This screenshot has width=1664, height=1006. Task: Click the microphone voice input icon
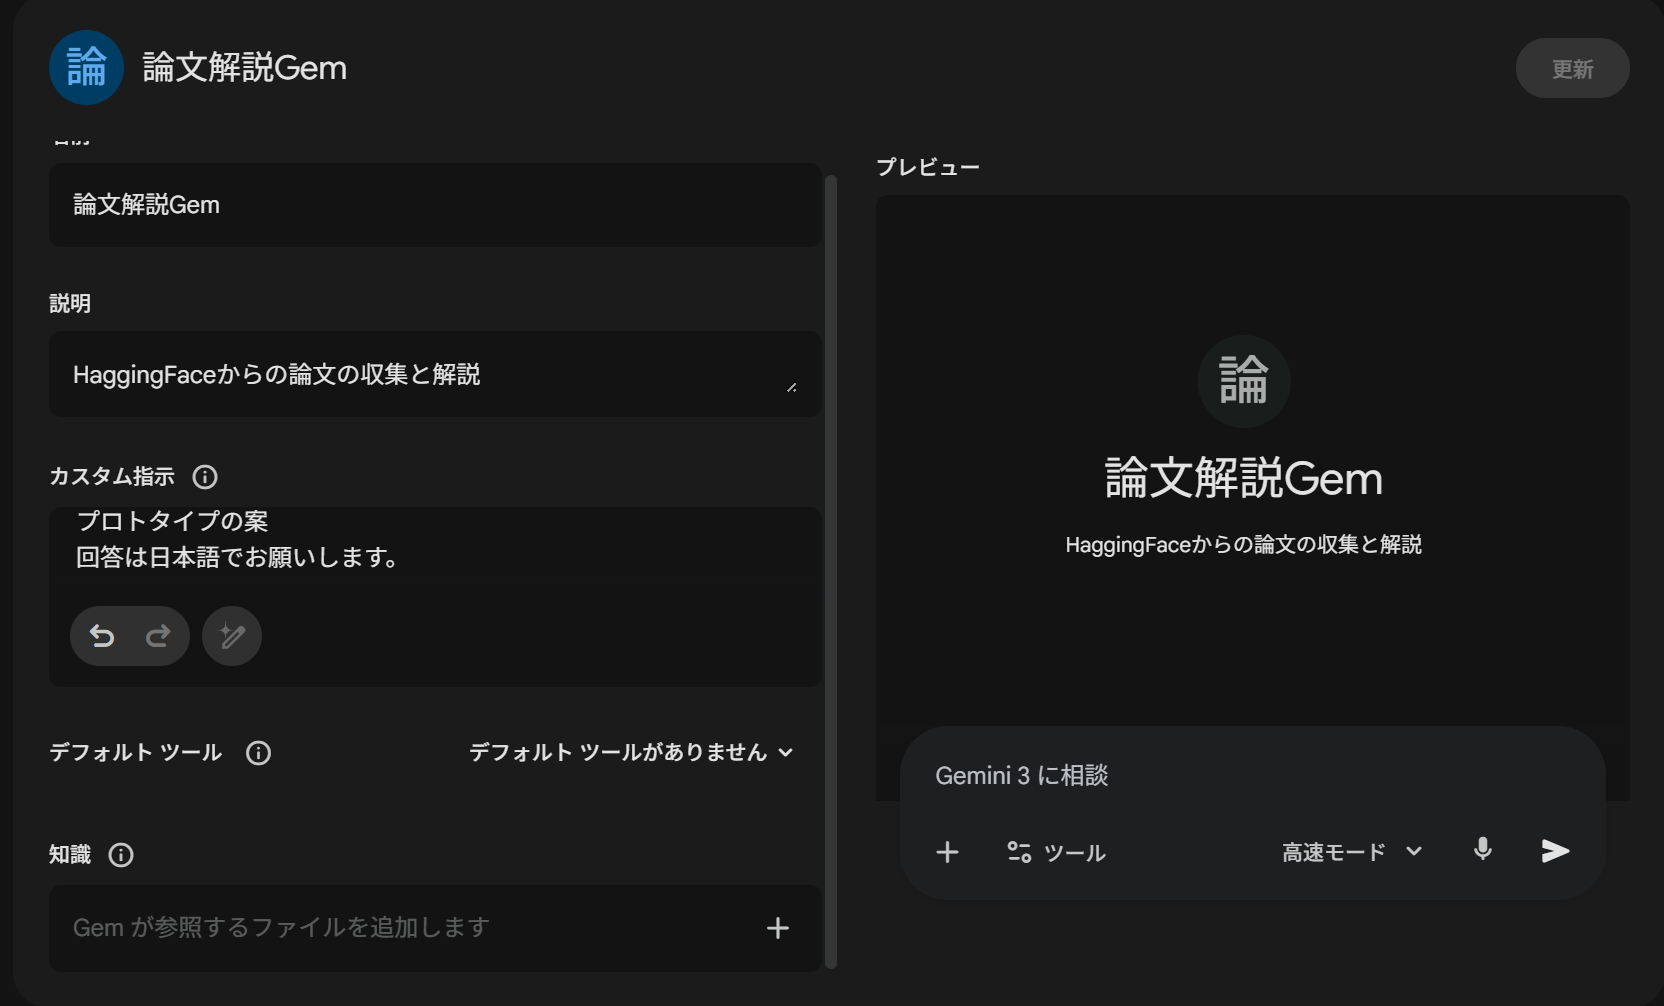click(x=1483, y=850)
